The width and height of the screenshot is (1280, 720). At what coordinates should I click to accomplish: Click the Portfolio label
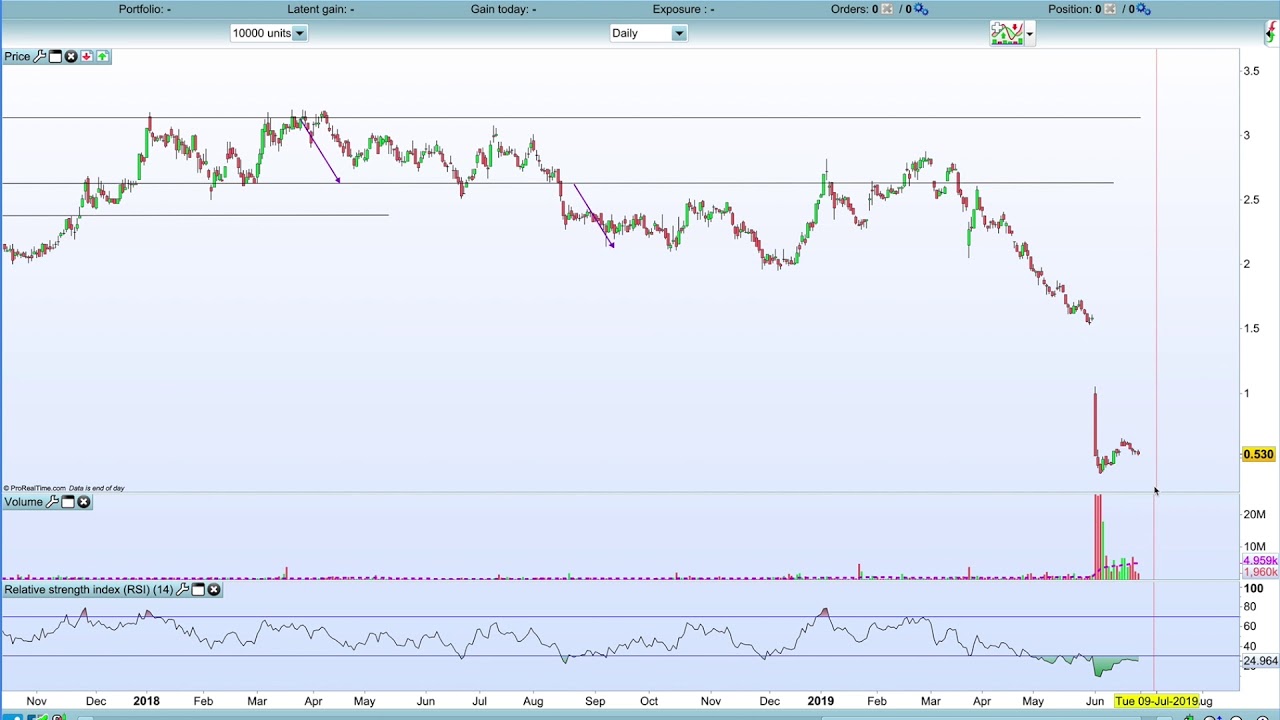click(x=145, y=9)
